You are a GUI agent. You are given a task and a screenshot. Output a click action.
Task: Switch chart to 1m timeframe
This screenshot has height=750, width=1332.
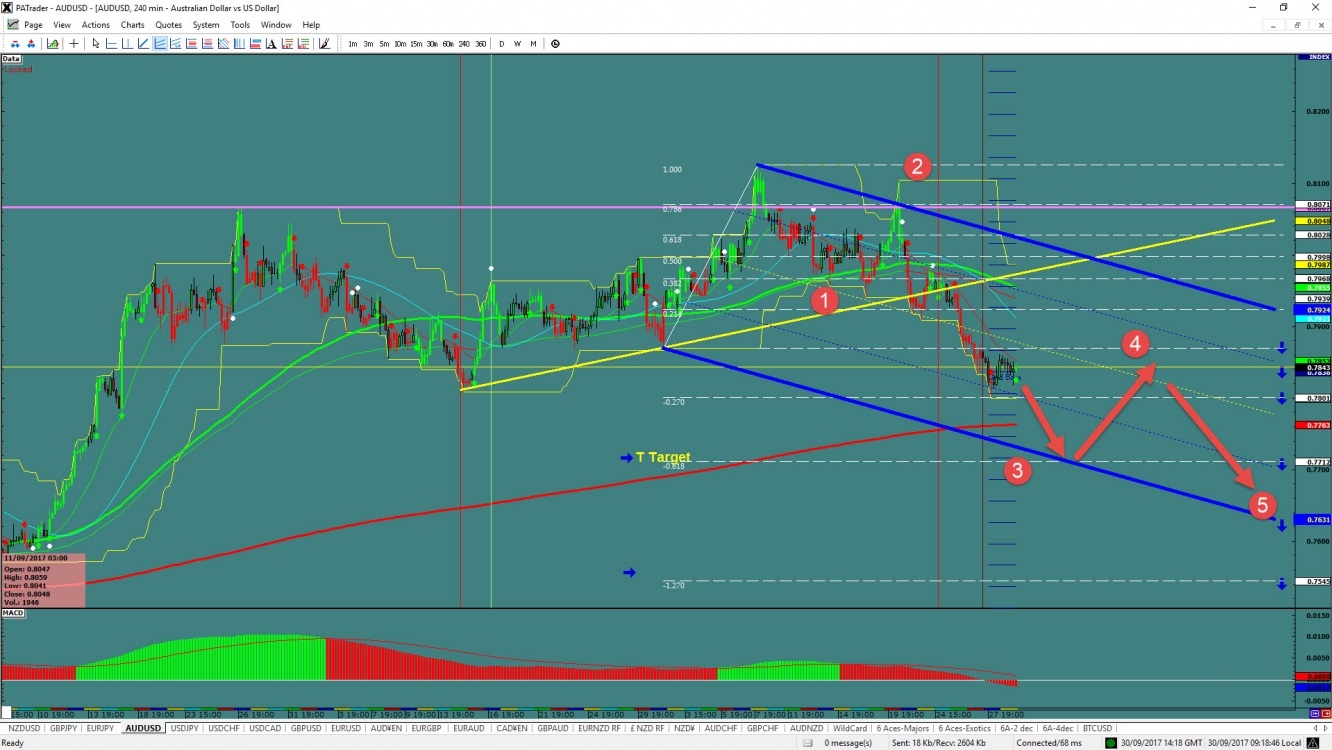pyautogui.click(x=353, y=43)
